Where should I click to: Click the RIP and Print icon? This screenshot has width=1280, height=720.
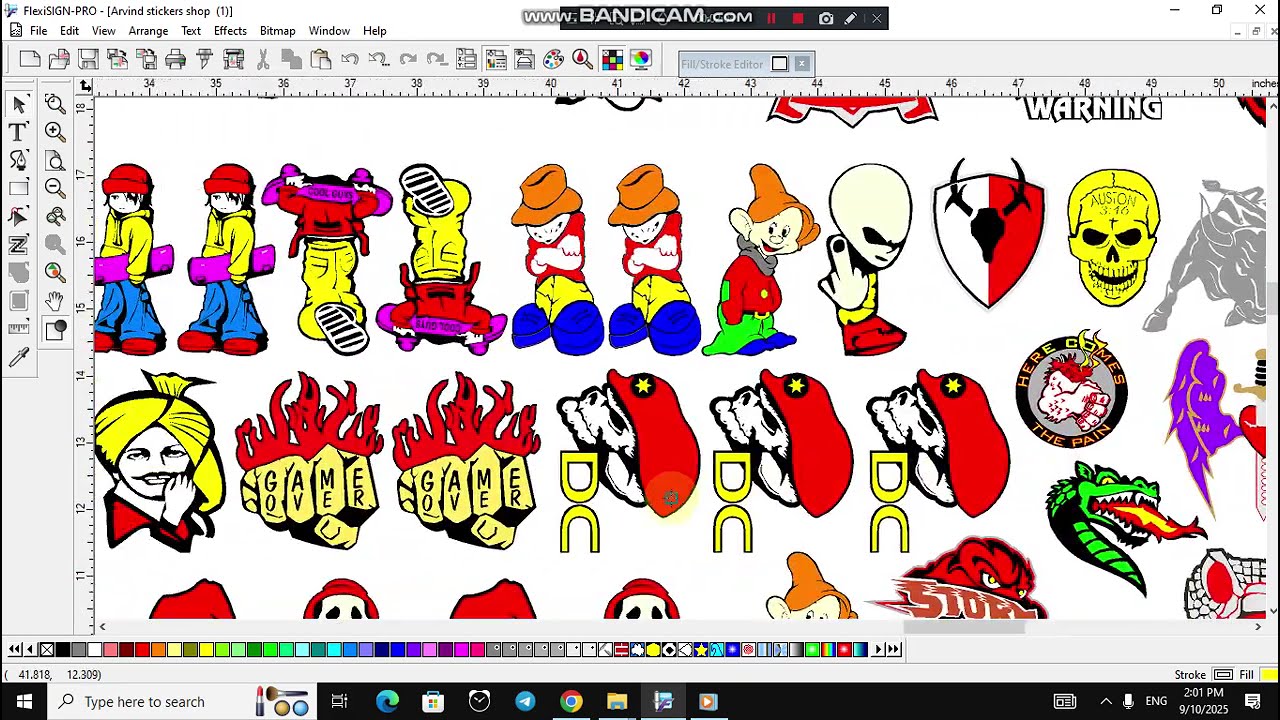tap(233, 60)
